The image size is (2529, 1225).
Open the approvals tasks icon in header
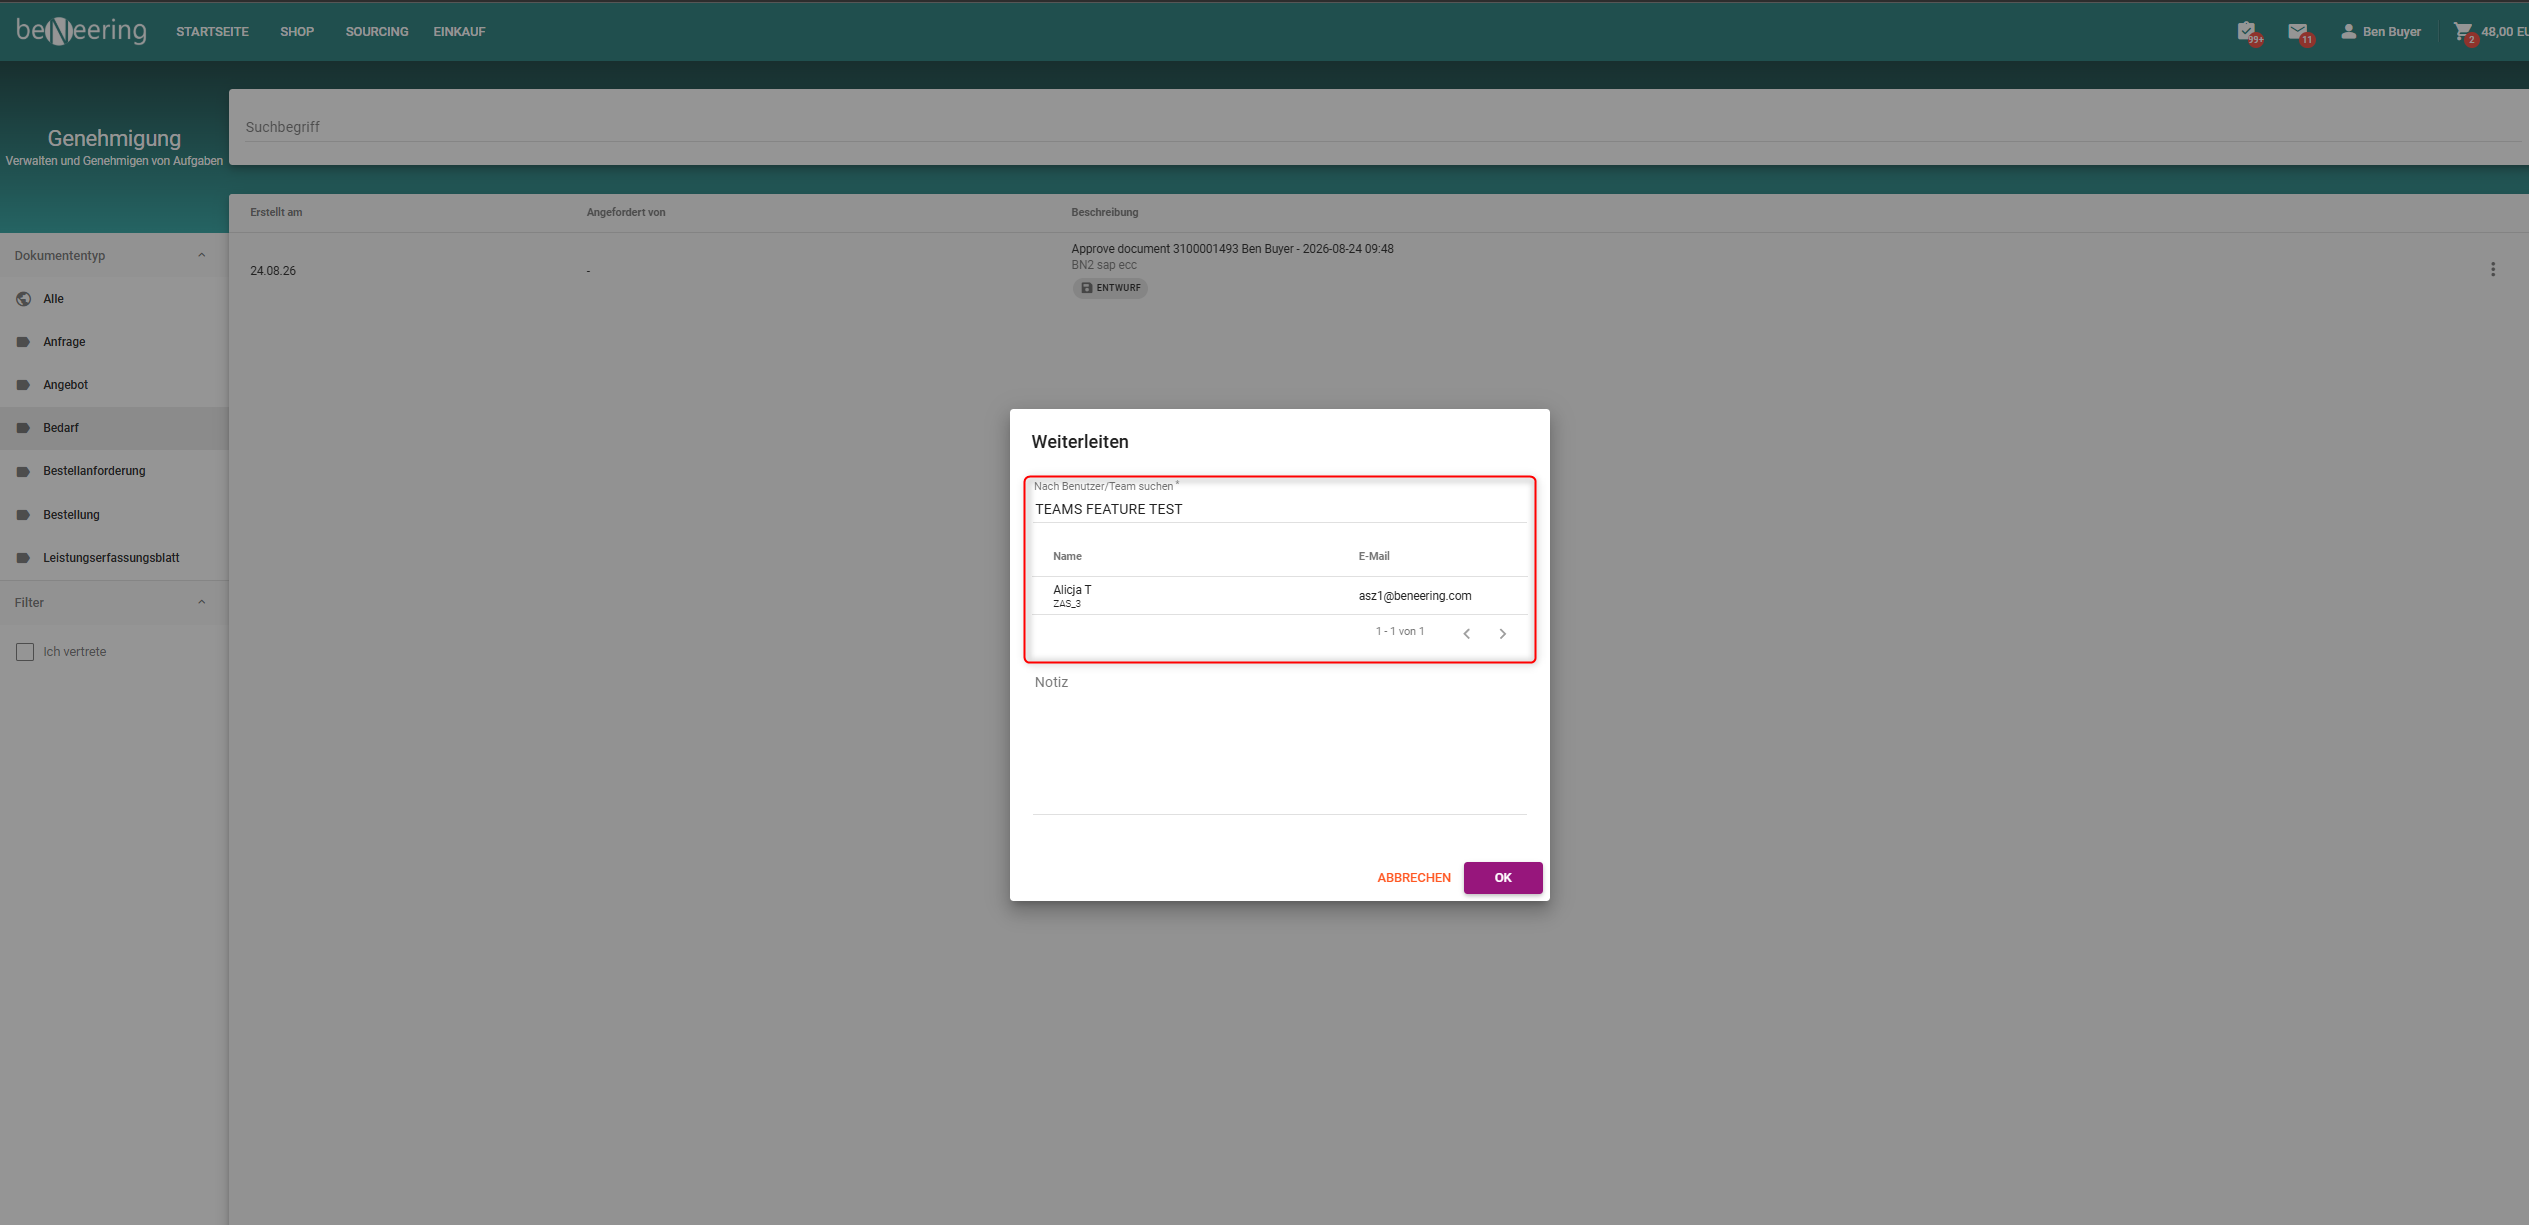point(2247,32)
